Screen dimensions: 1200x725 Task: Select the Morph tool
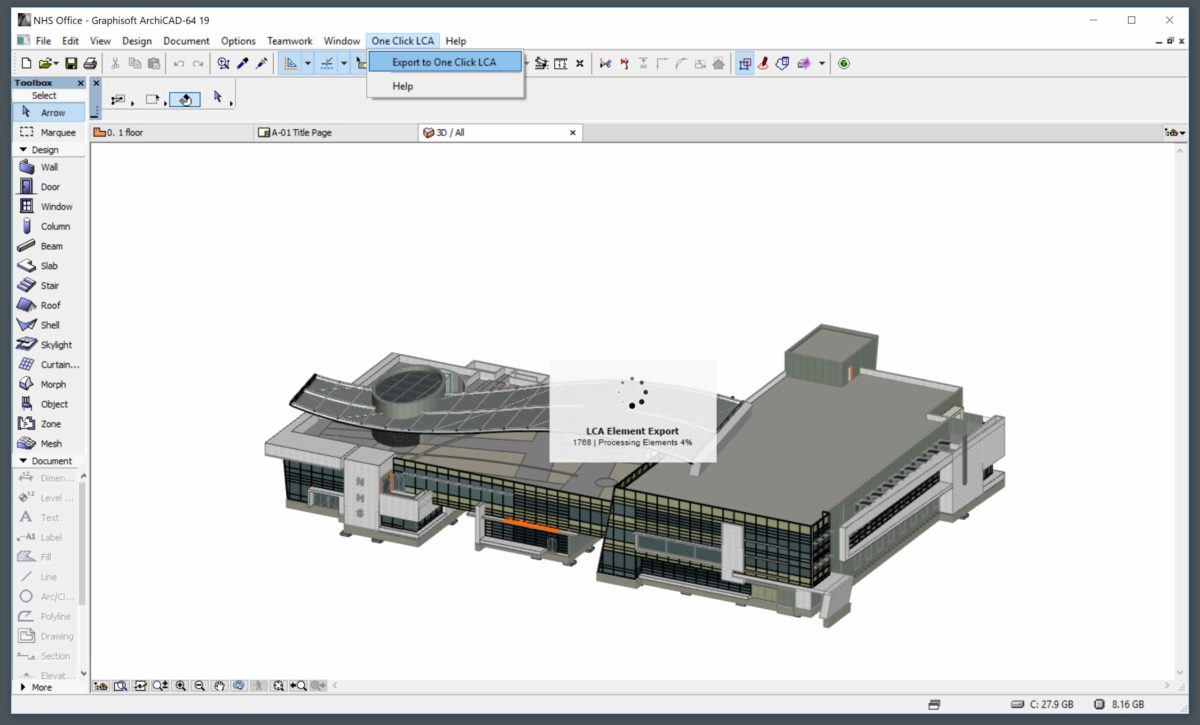tap(48, 384)
